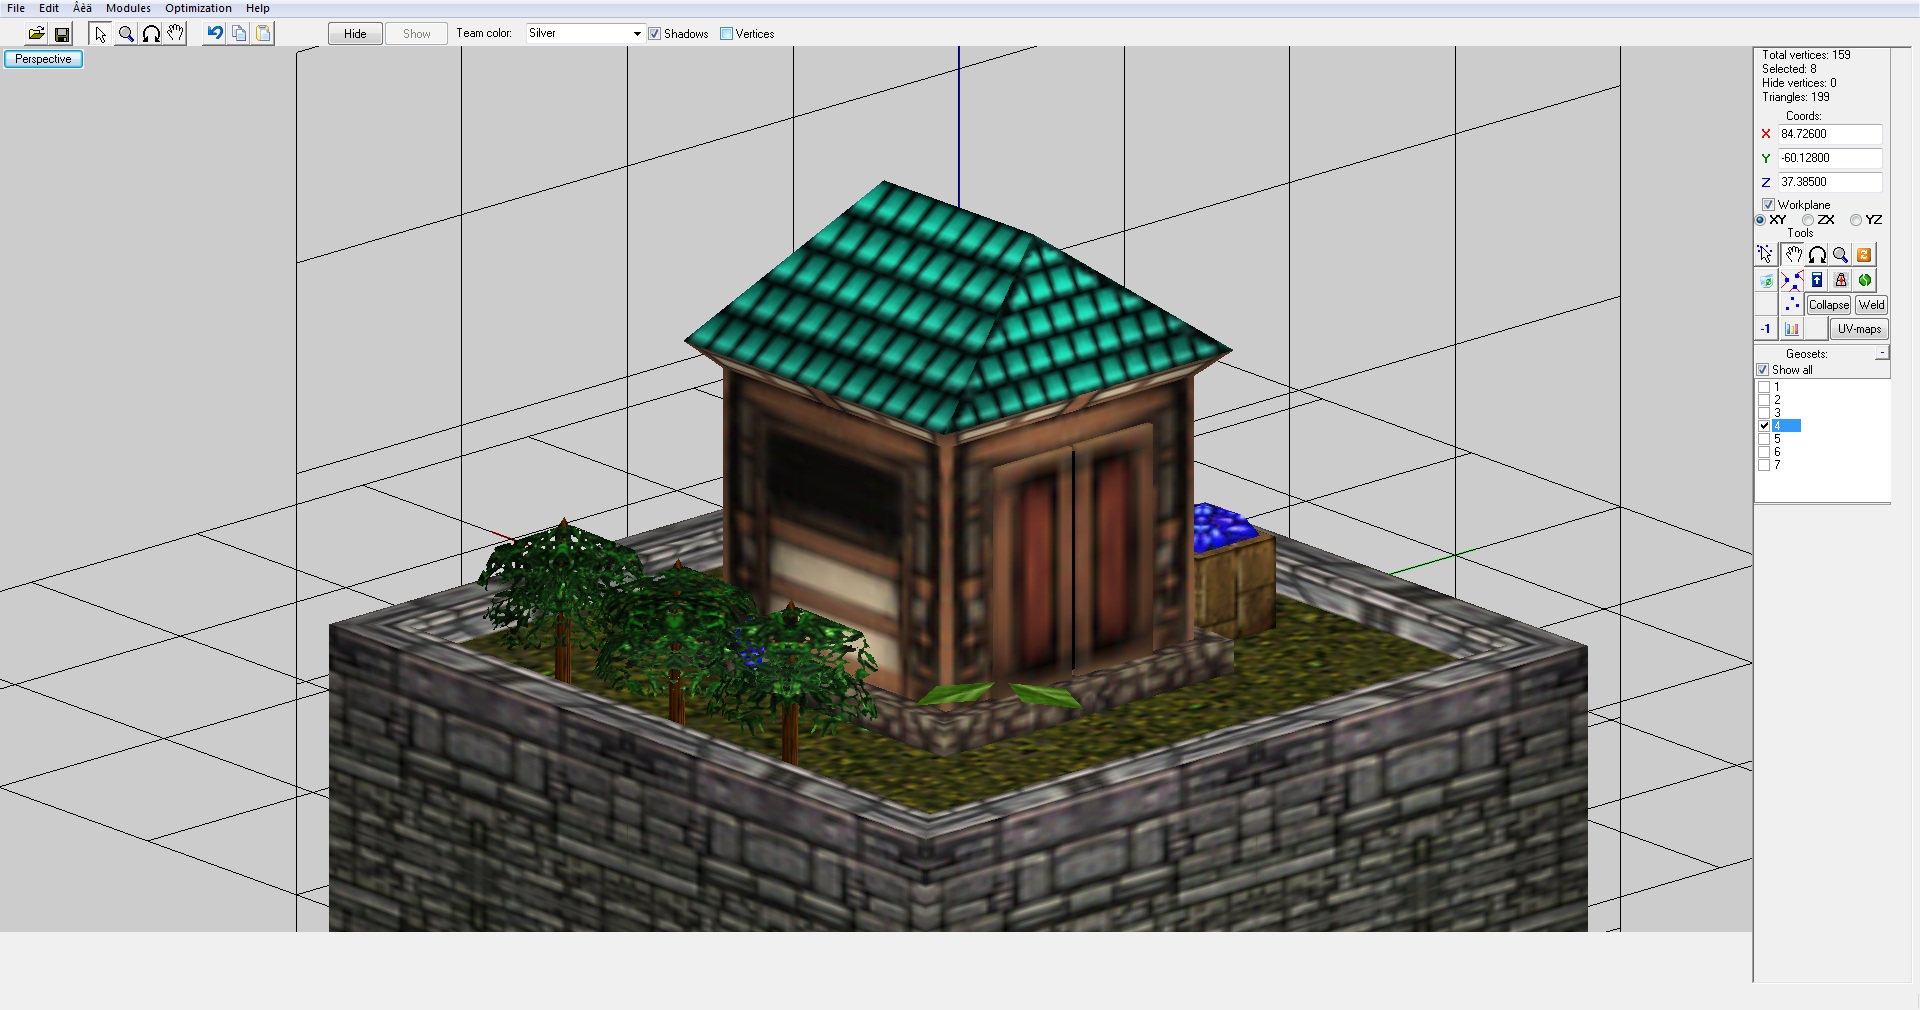Open the Help menu

(258, 8)
